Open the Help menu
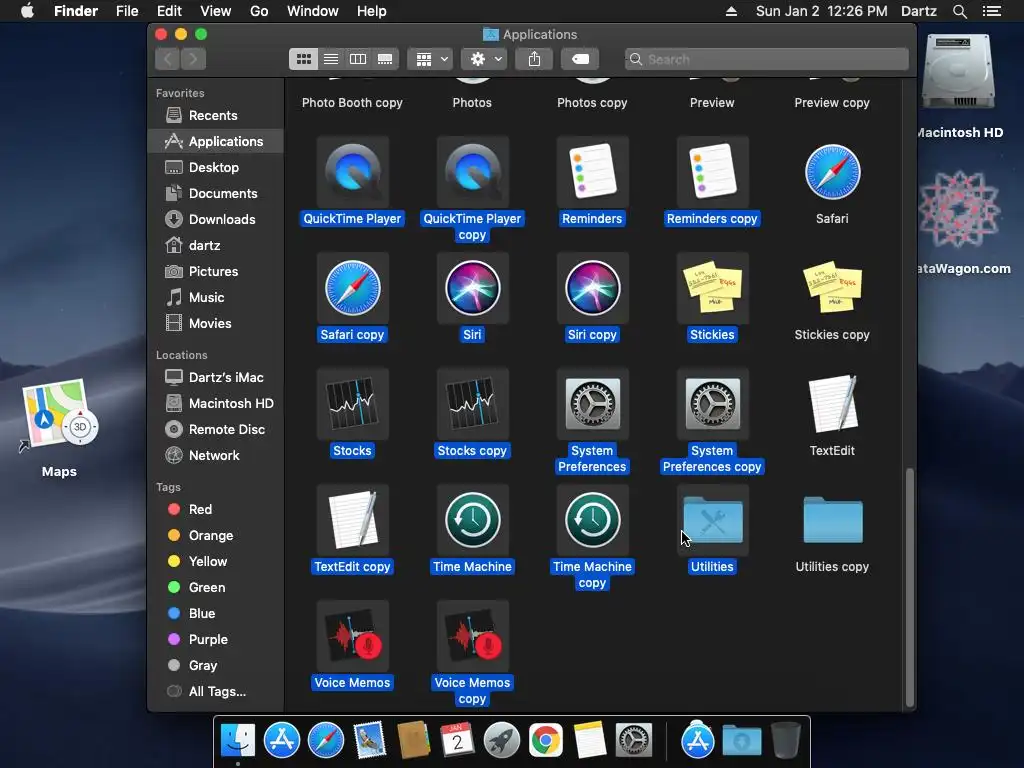Screen dimensions: 1024x768 pos(372,11)
